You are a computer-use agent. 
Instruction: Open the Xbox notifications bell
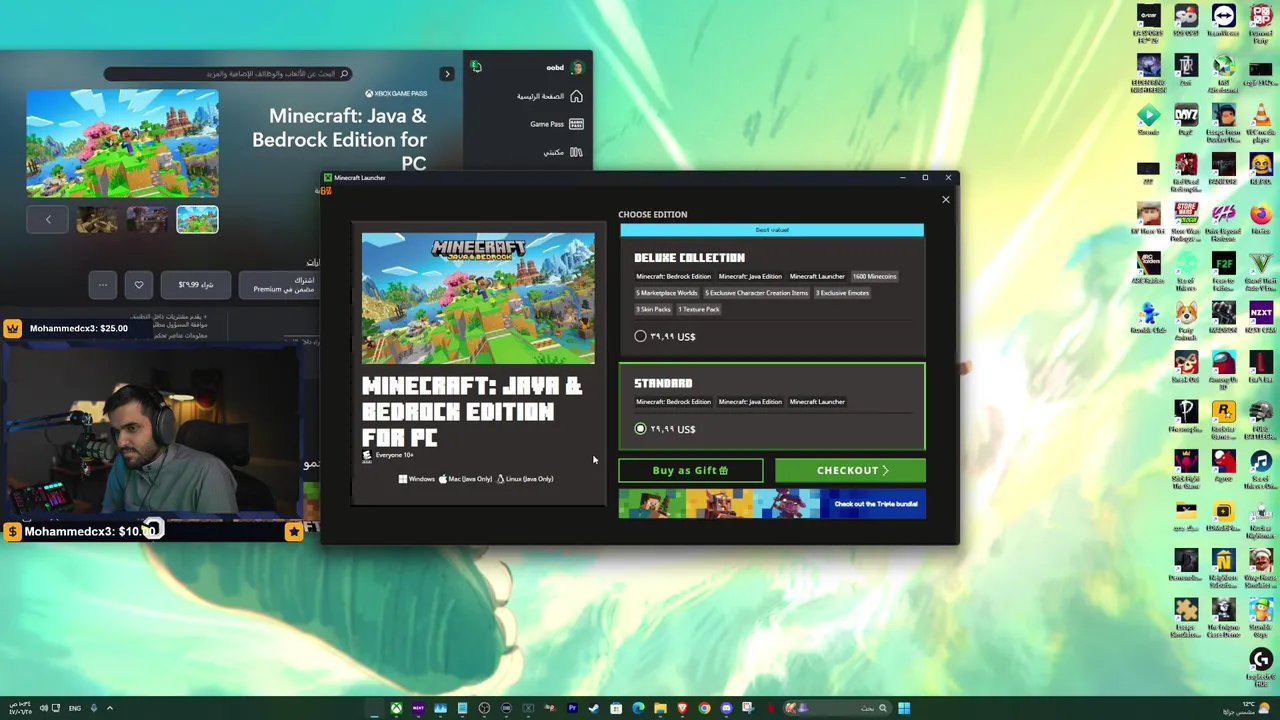(476, 67)
